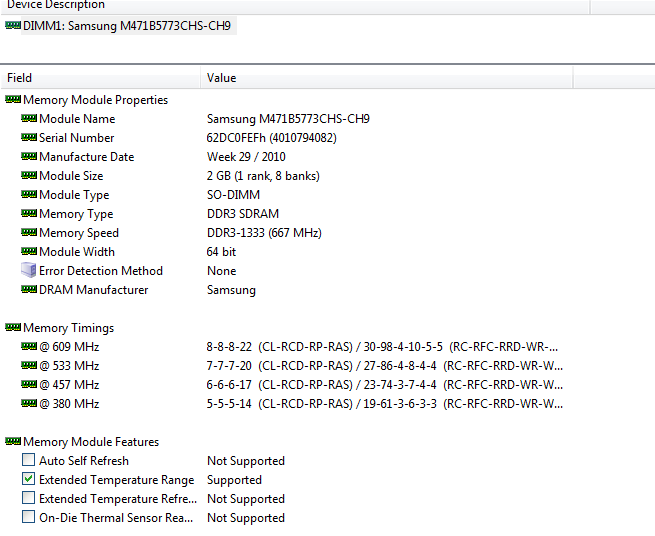Select value Week 29 / 2010
Screen dimensions: 655x536
246,157
